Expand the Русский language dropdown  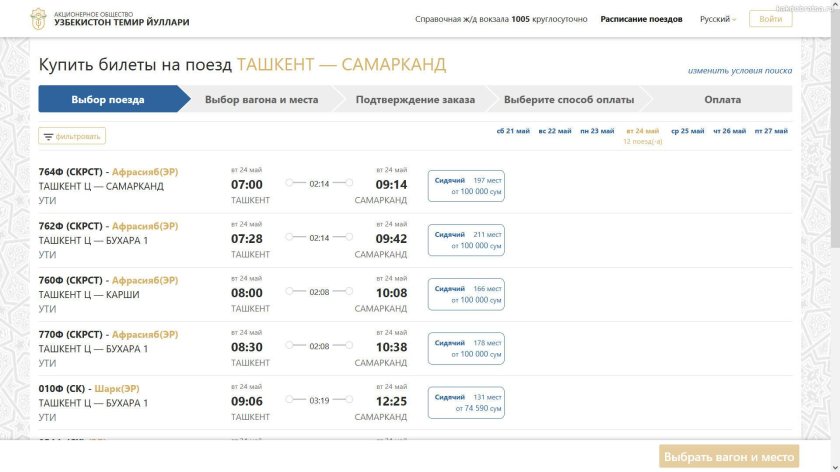(x=717, y=19)
